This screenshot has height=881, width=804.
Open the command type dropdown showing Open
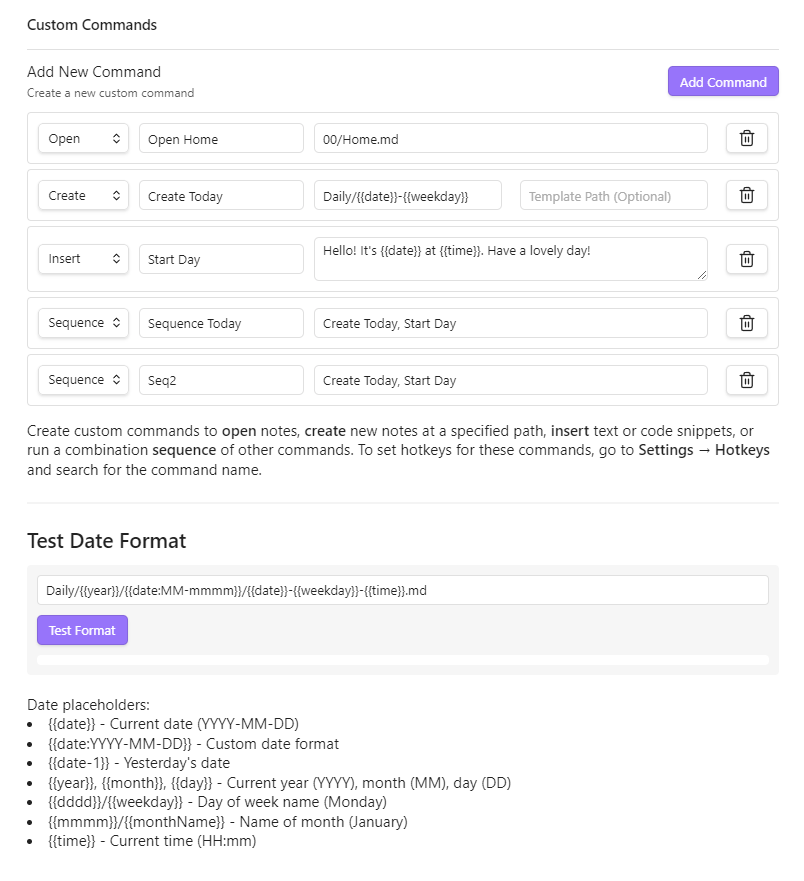(x=83, y=138)
